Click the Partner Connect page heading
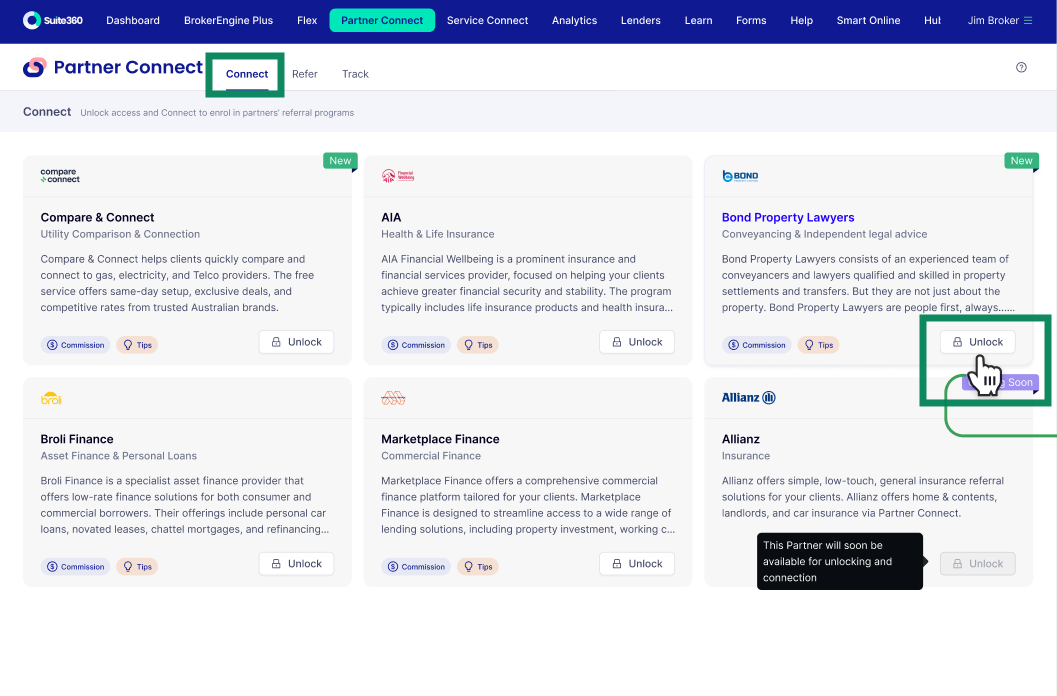The height and width of the screenshot is (696, 1057). pyautogui.click(x=128, y=67)
